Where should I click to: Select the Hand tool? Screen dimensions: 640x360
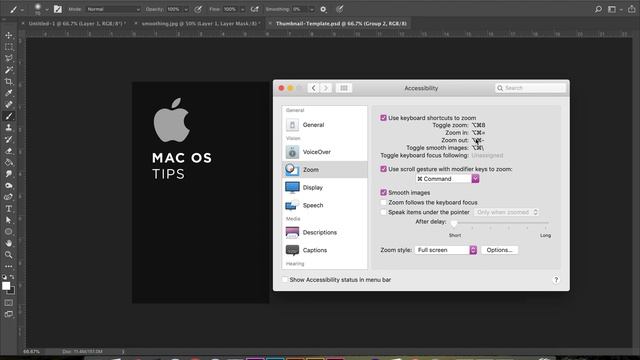(x=9, y=243)
